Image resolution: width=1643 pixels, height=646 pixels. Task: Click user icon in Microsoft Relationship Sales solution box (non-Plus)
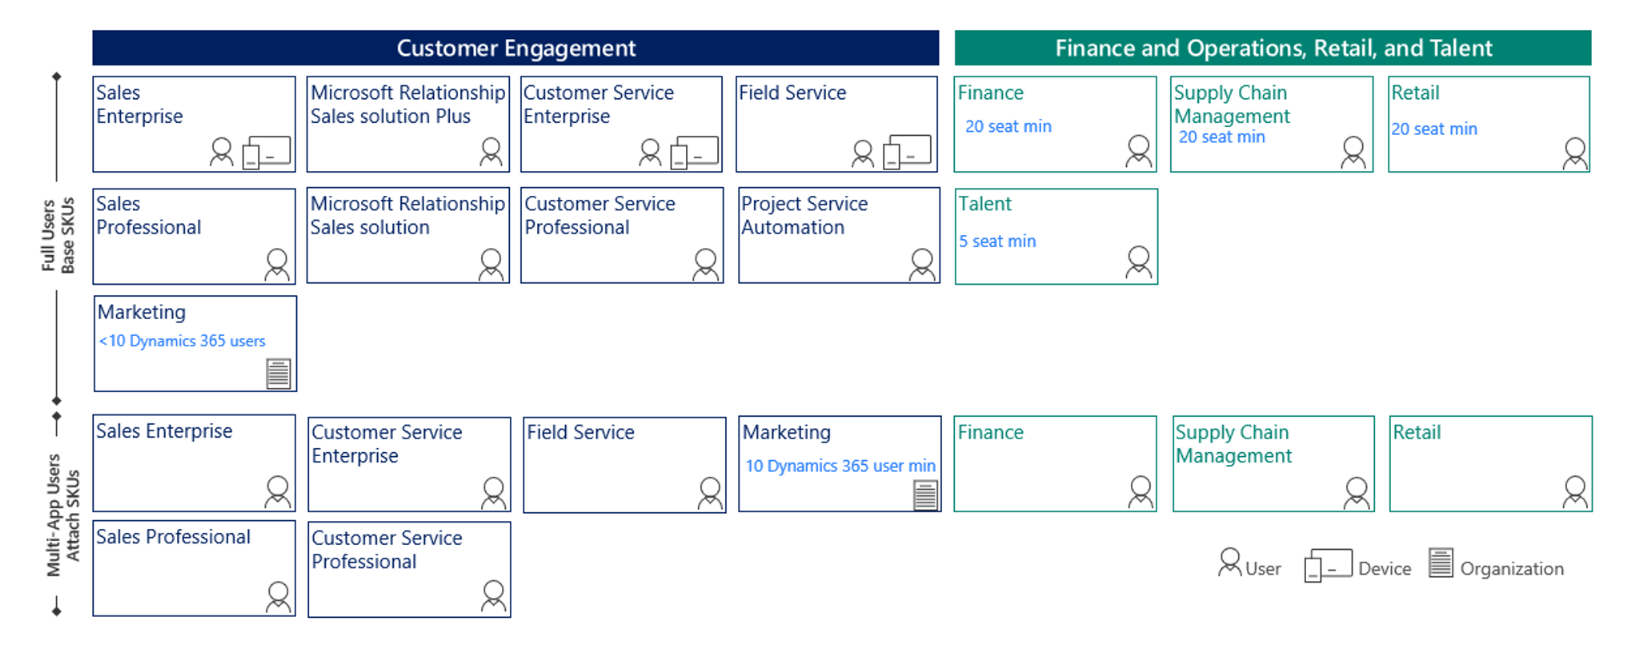click(491, 265)
